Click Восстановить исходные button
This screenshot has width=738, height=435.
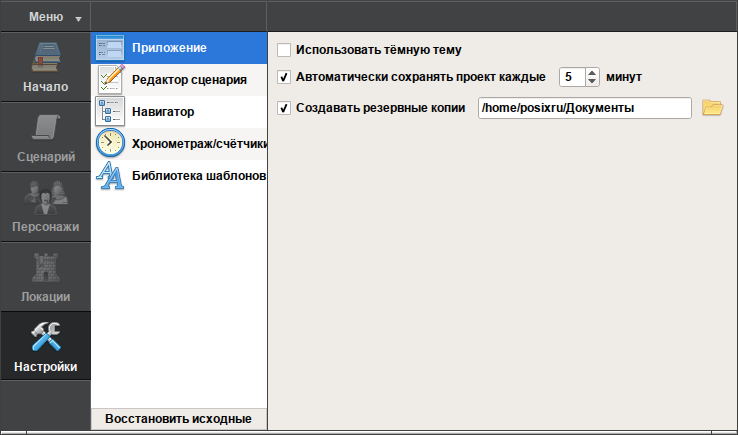pos(179,419)
